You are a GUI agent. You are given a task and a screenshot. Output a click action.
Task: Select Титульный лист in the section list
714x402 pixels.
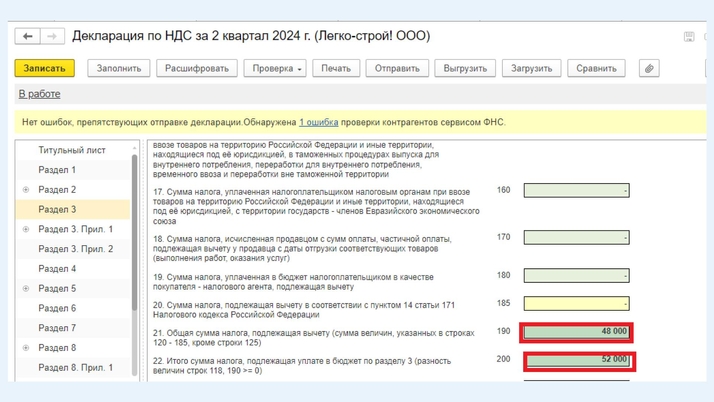(x=72, y=150)
